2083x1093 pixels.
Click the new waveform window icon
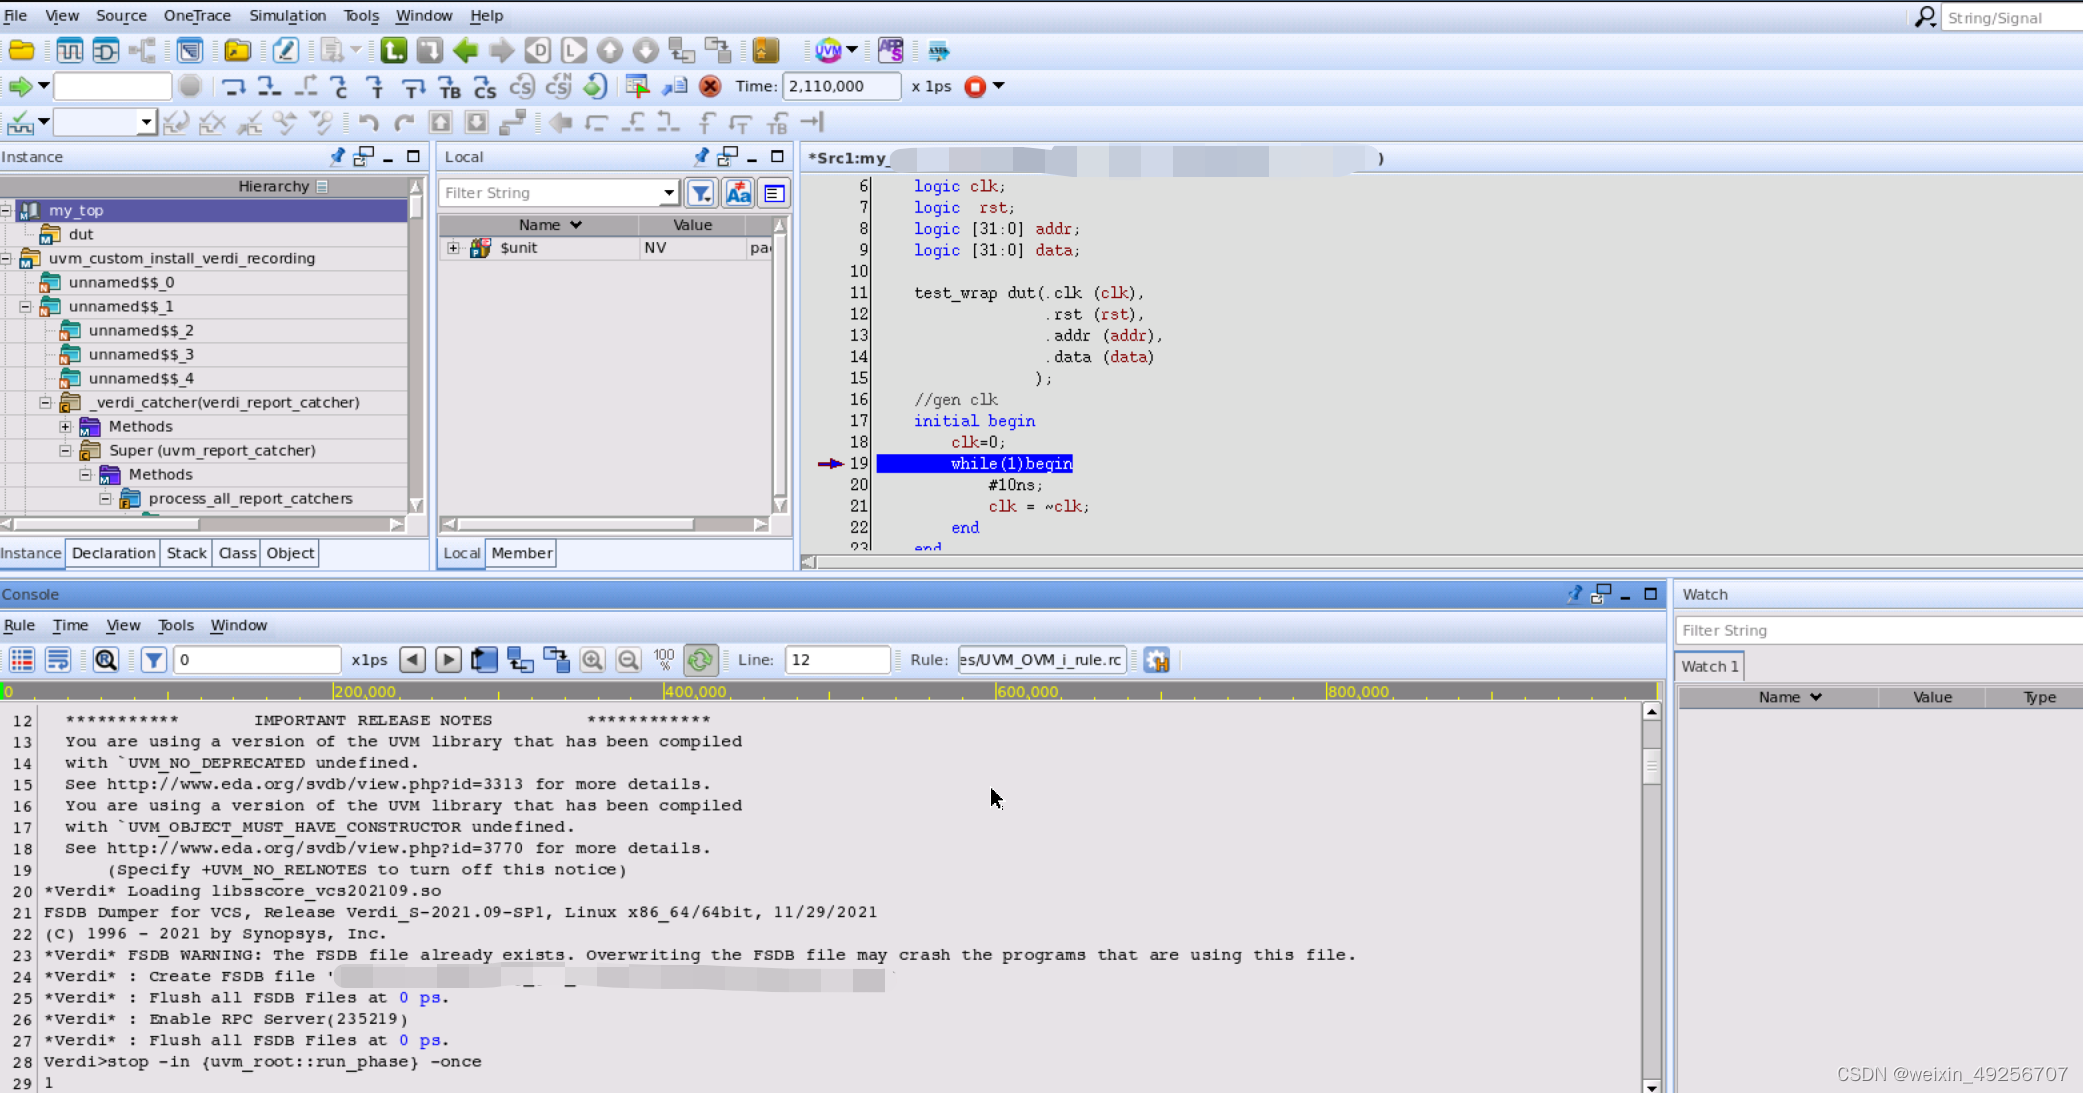click(x=69, y=50)
